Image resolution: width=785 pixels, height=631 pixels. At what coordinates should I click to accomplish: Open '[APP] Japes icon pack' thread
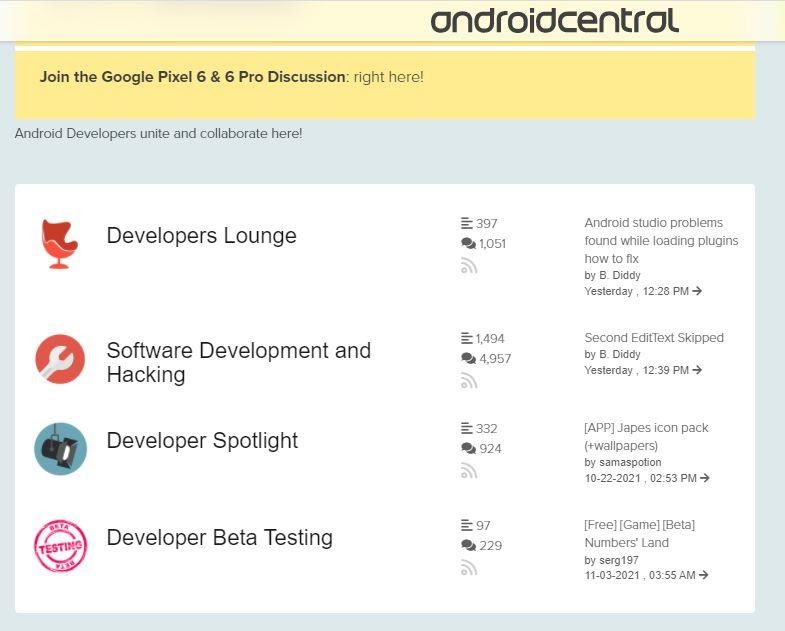(646, 437)
